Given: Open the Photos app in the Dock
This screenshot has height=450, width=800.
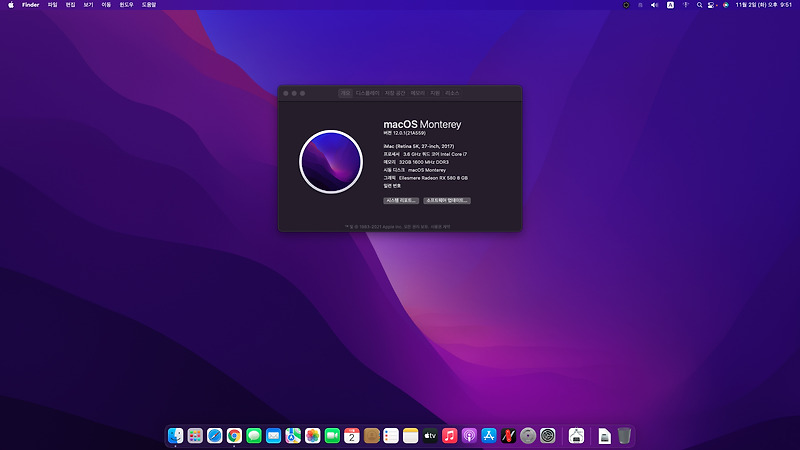Looking at the screenshot, I should point(313,436).
